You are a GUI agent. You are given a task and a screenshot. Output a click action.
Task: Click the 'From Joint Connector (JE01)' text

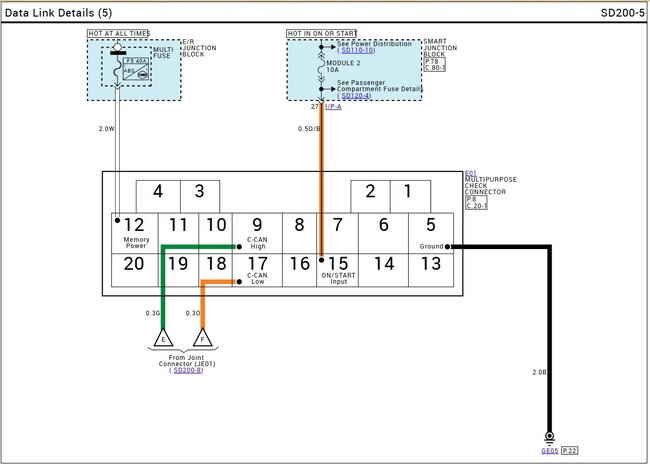(187, 361)
